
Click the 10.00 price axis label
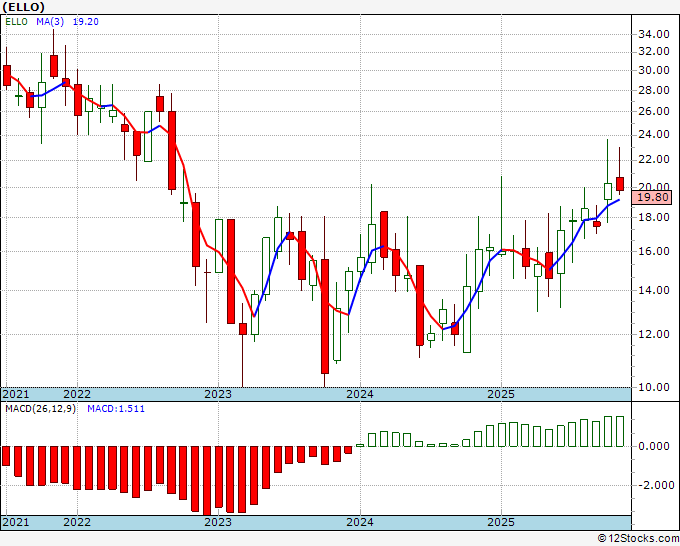pos(654,387)
